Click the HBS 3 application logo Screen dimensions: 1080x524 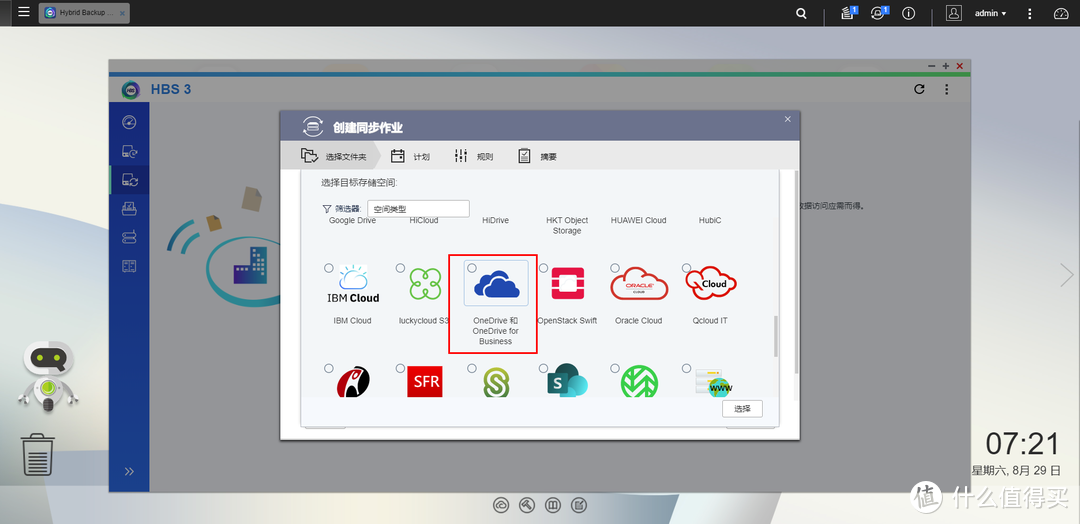(131, 90)
